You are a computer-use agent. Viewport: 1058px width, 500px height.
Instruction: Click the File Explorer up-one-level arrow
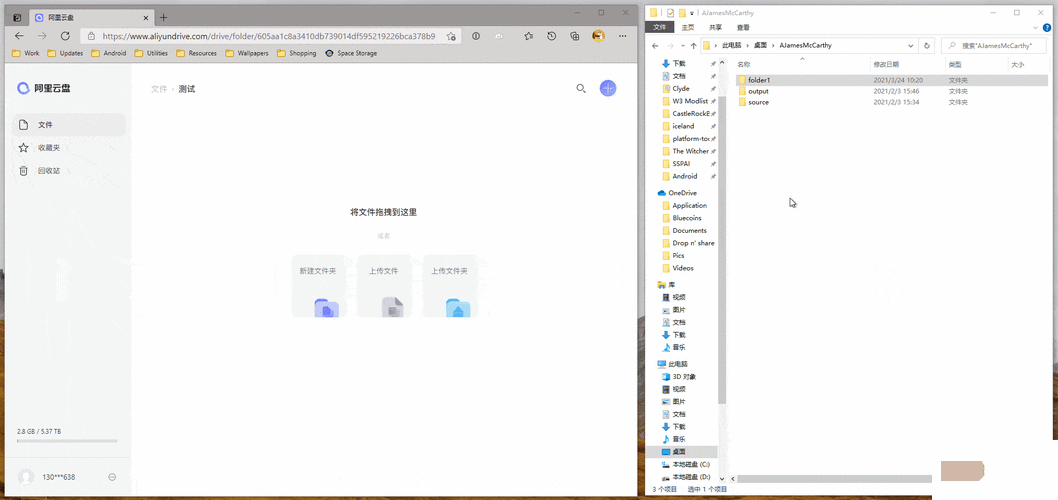[x=693, y=46]
